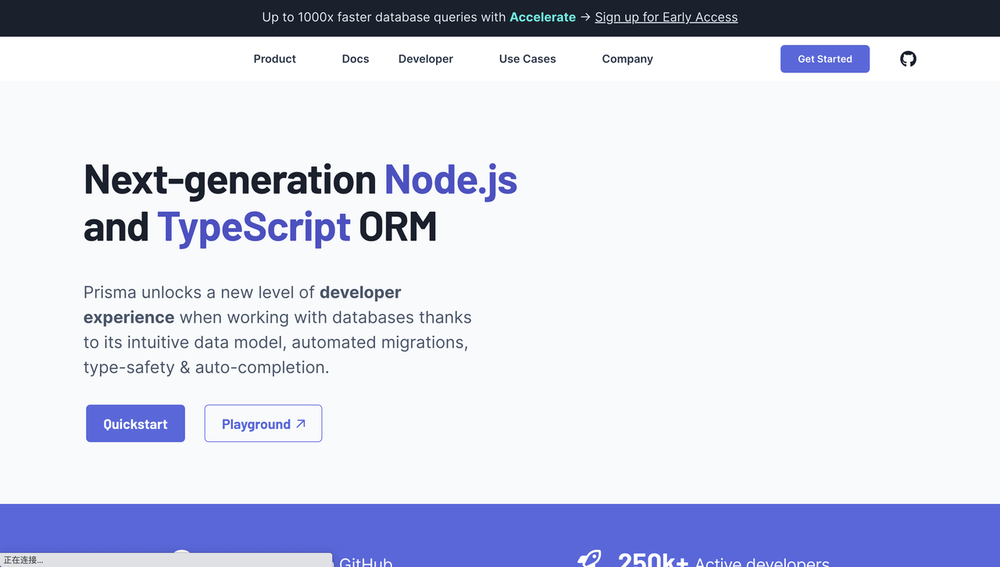The image size is (1000, 567).
Task: Click the GitHub label in the stats section
Action: point(365,562)
